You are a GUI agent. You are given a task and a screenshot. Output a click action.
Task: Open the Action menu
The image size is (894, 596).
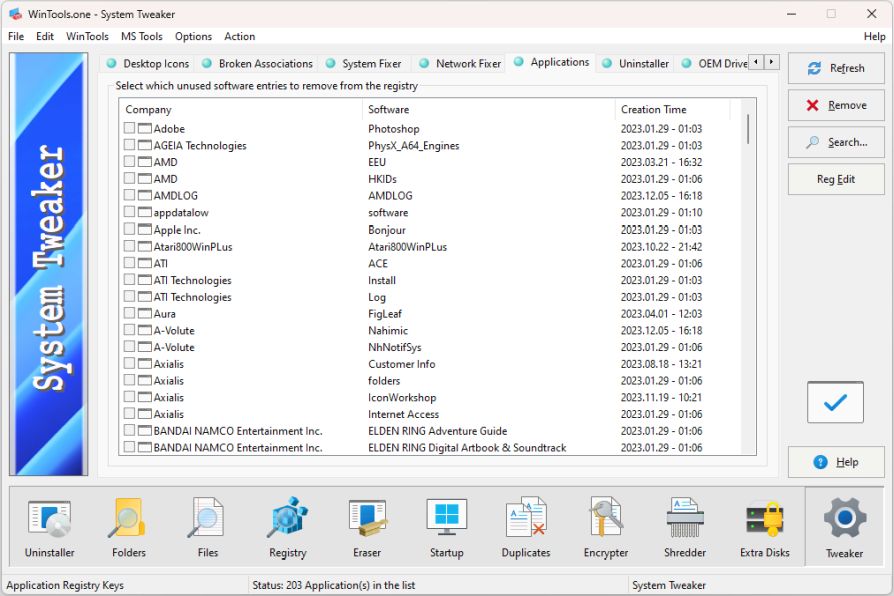point(239,36)
